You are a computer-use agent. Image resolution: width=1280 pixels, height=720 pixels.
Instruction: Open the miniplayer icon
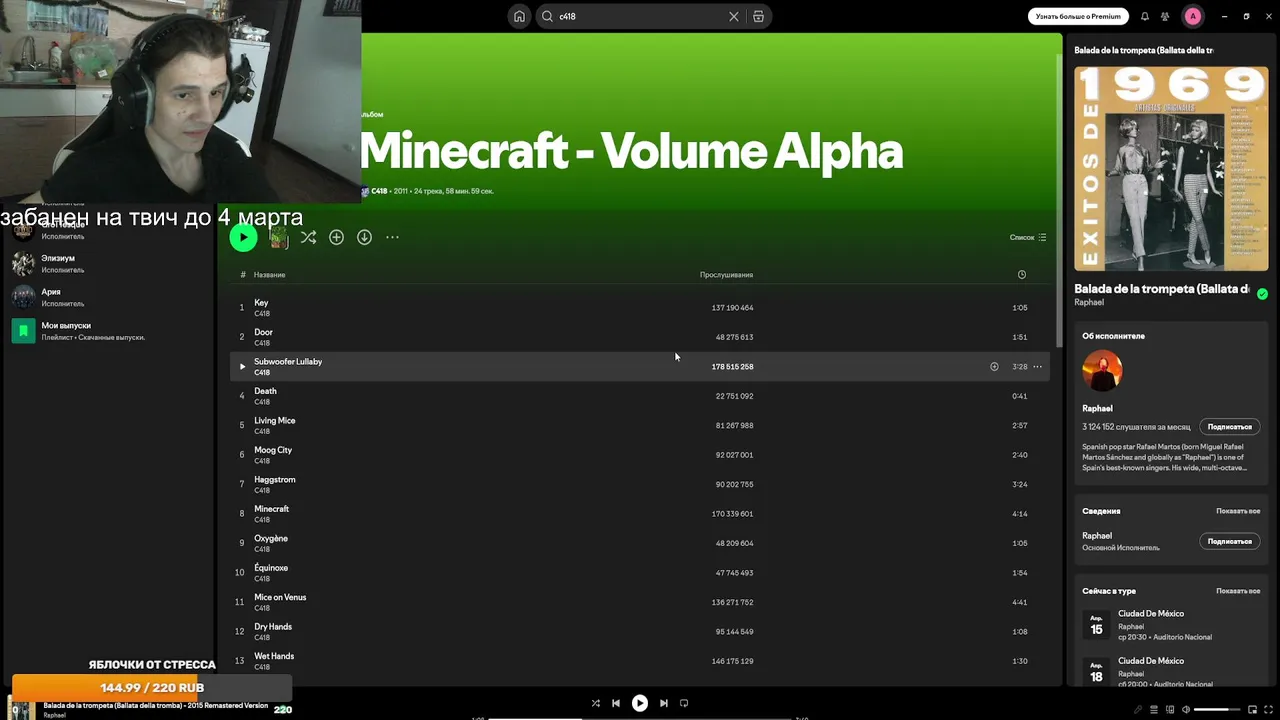pos(1252,709)
